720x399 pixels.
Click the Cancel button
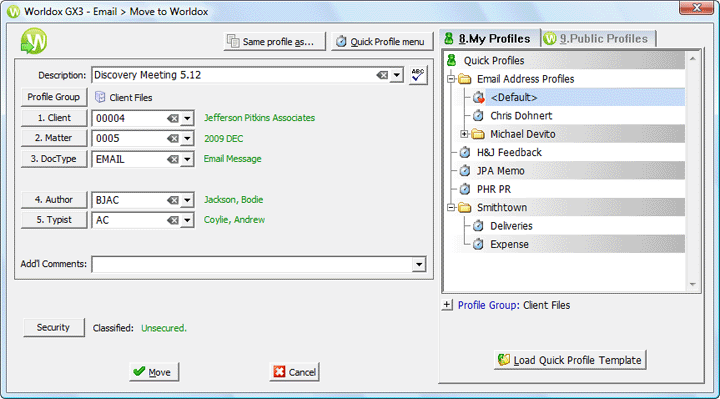[294, 372]
